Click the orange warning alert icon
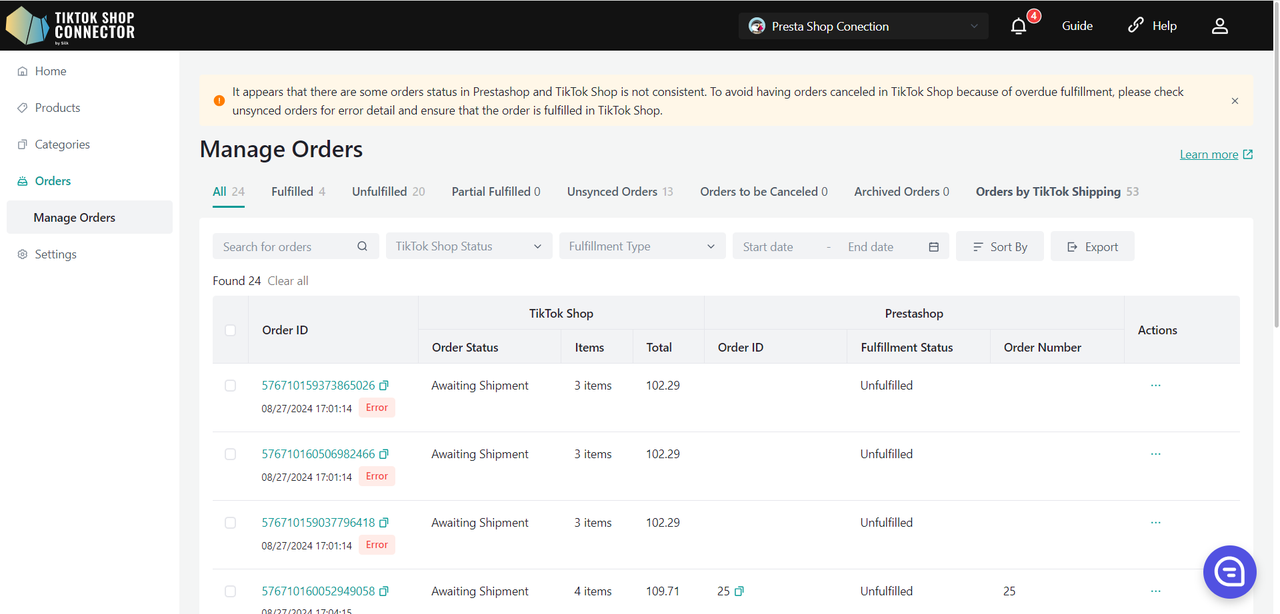The image size is (1280, 614). coord(219,101)
